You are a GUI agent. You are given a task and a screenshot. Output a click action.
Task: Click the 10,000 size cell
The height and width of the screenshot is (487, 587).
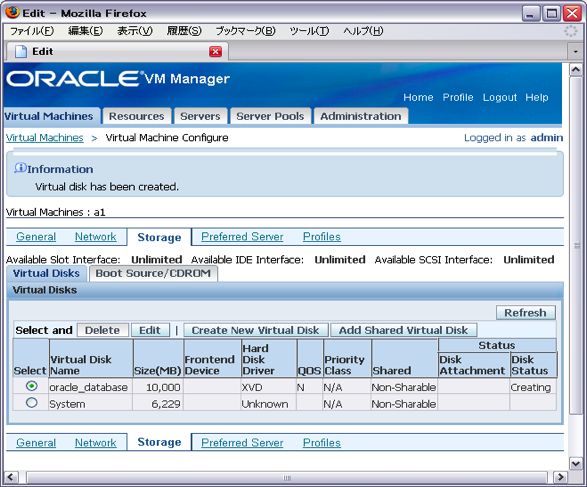158,387
